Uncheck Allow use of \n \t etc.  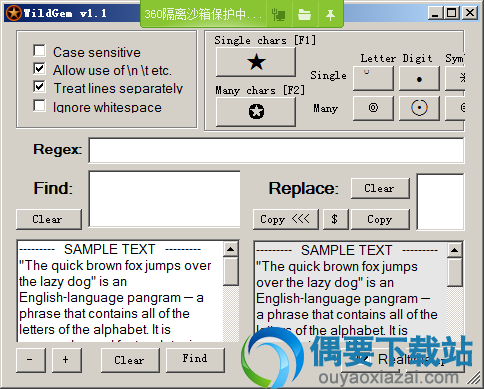pyautogui.click(x=40, y=68)
